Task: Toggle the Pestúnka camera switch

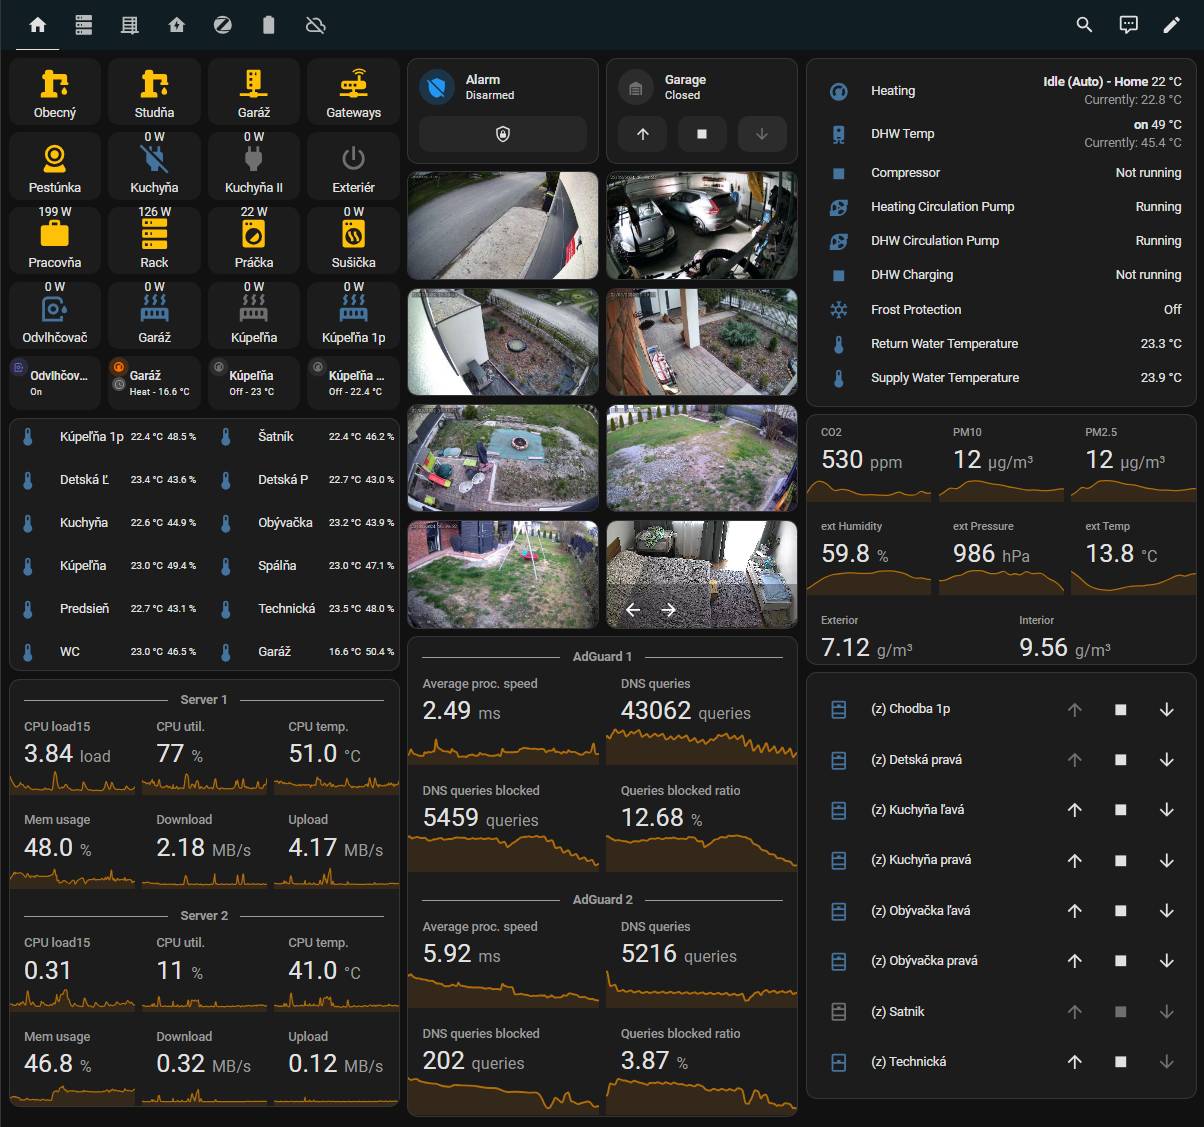Action: [x=55, y=166]
